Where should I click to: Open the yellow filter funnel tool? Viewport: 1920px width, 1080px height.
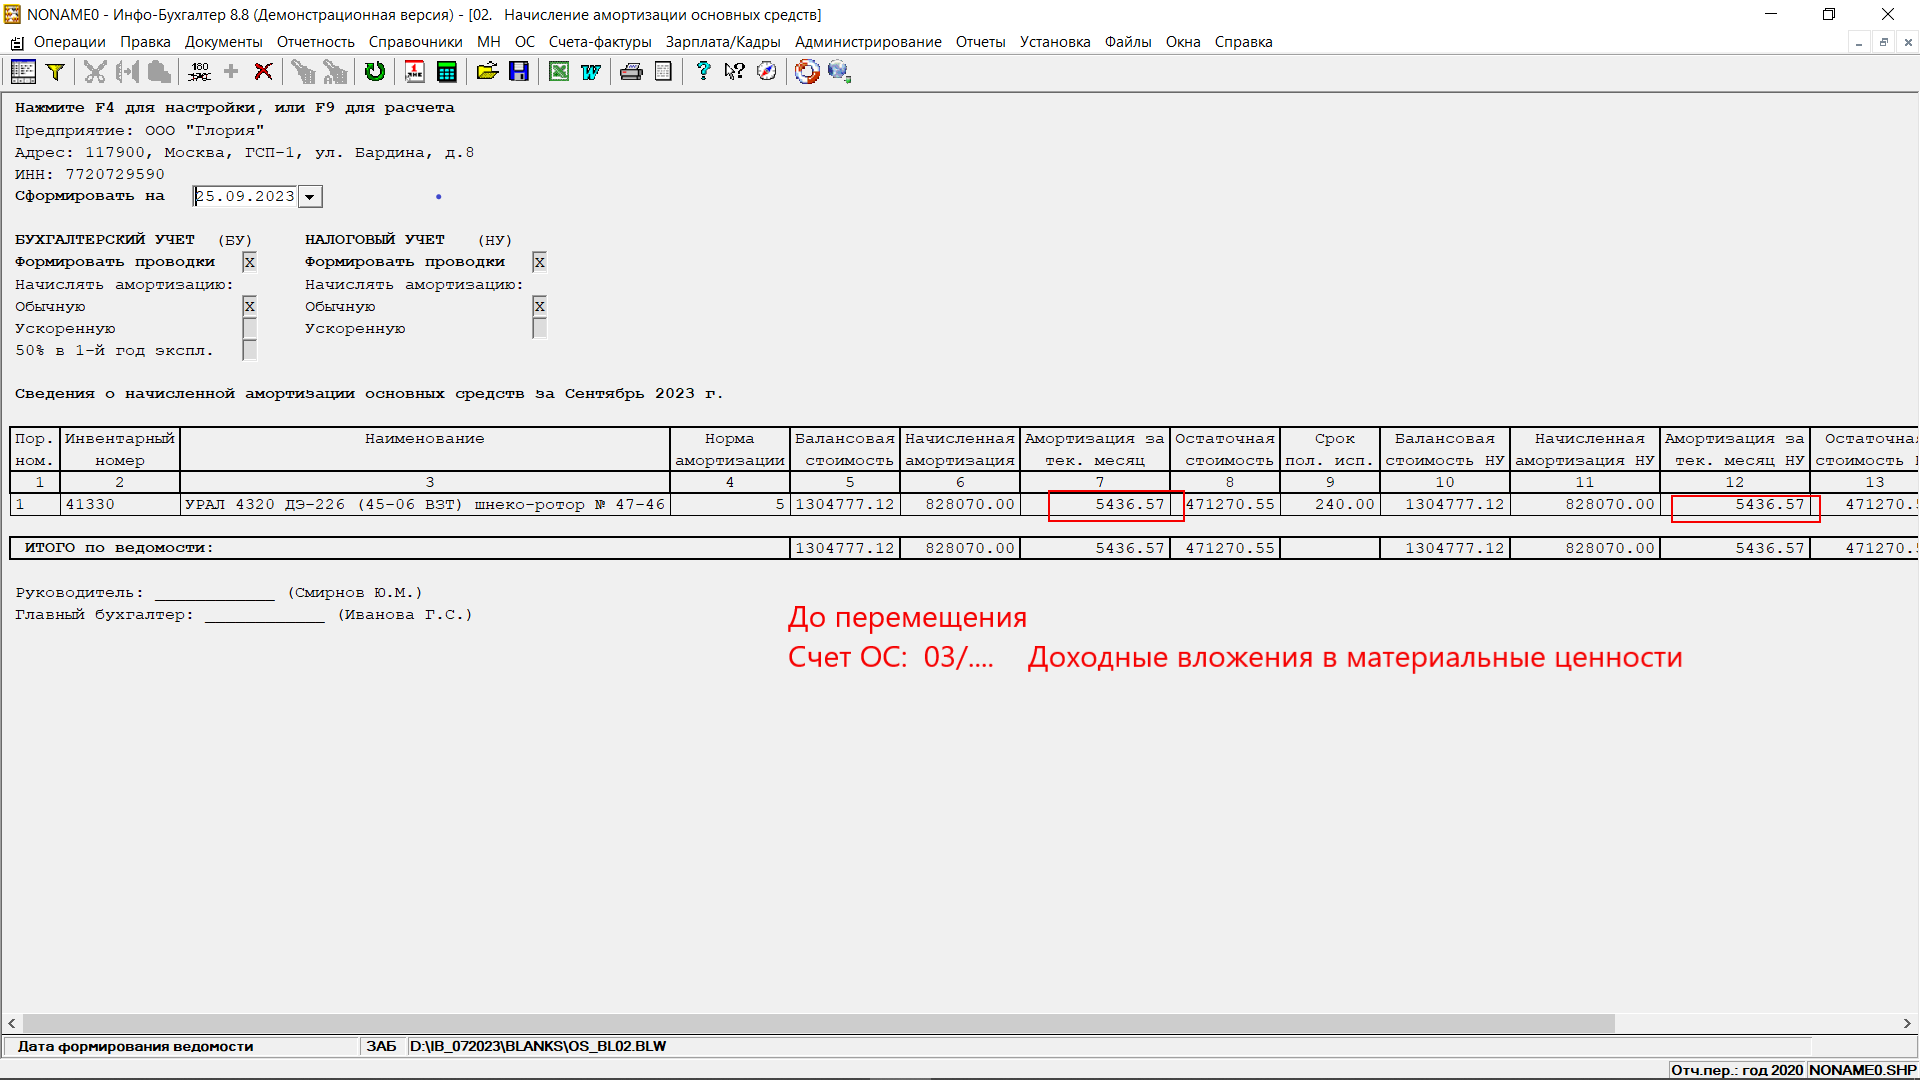point(56,71)
